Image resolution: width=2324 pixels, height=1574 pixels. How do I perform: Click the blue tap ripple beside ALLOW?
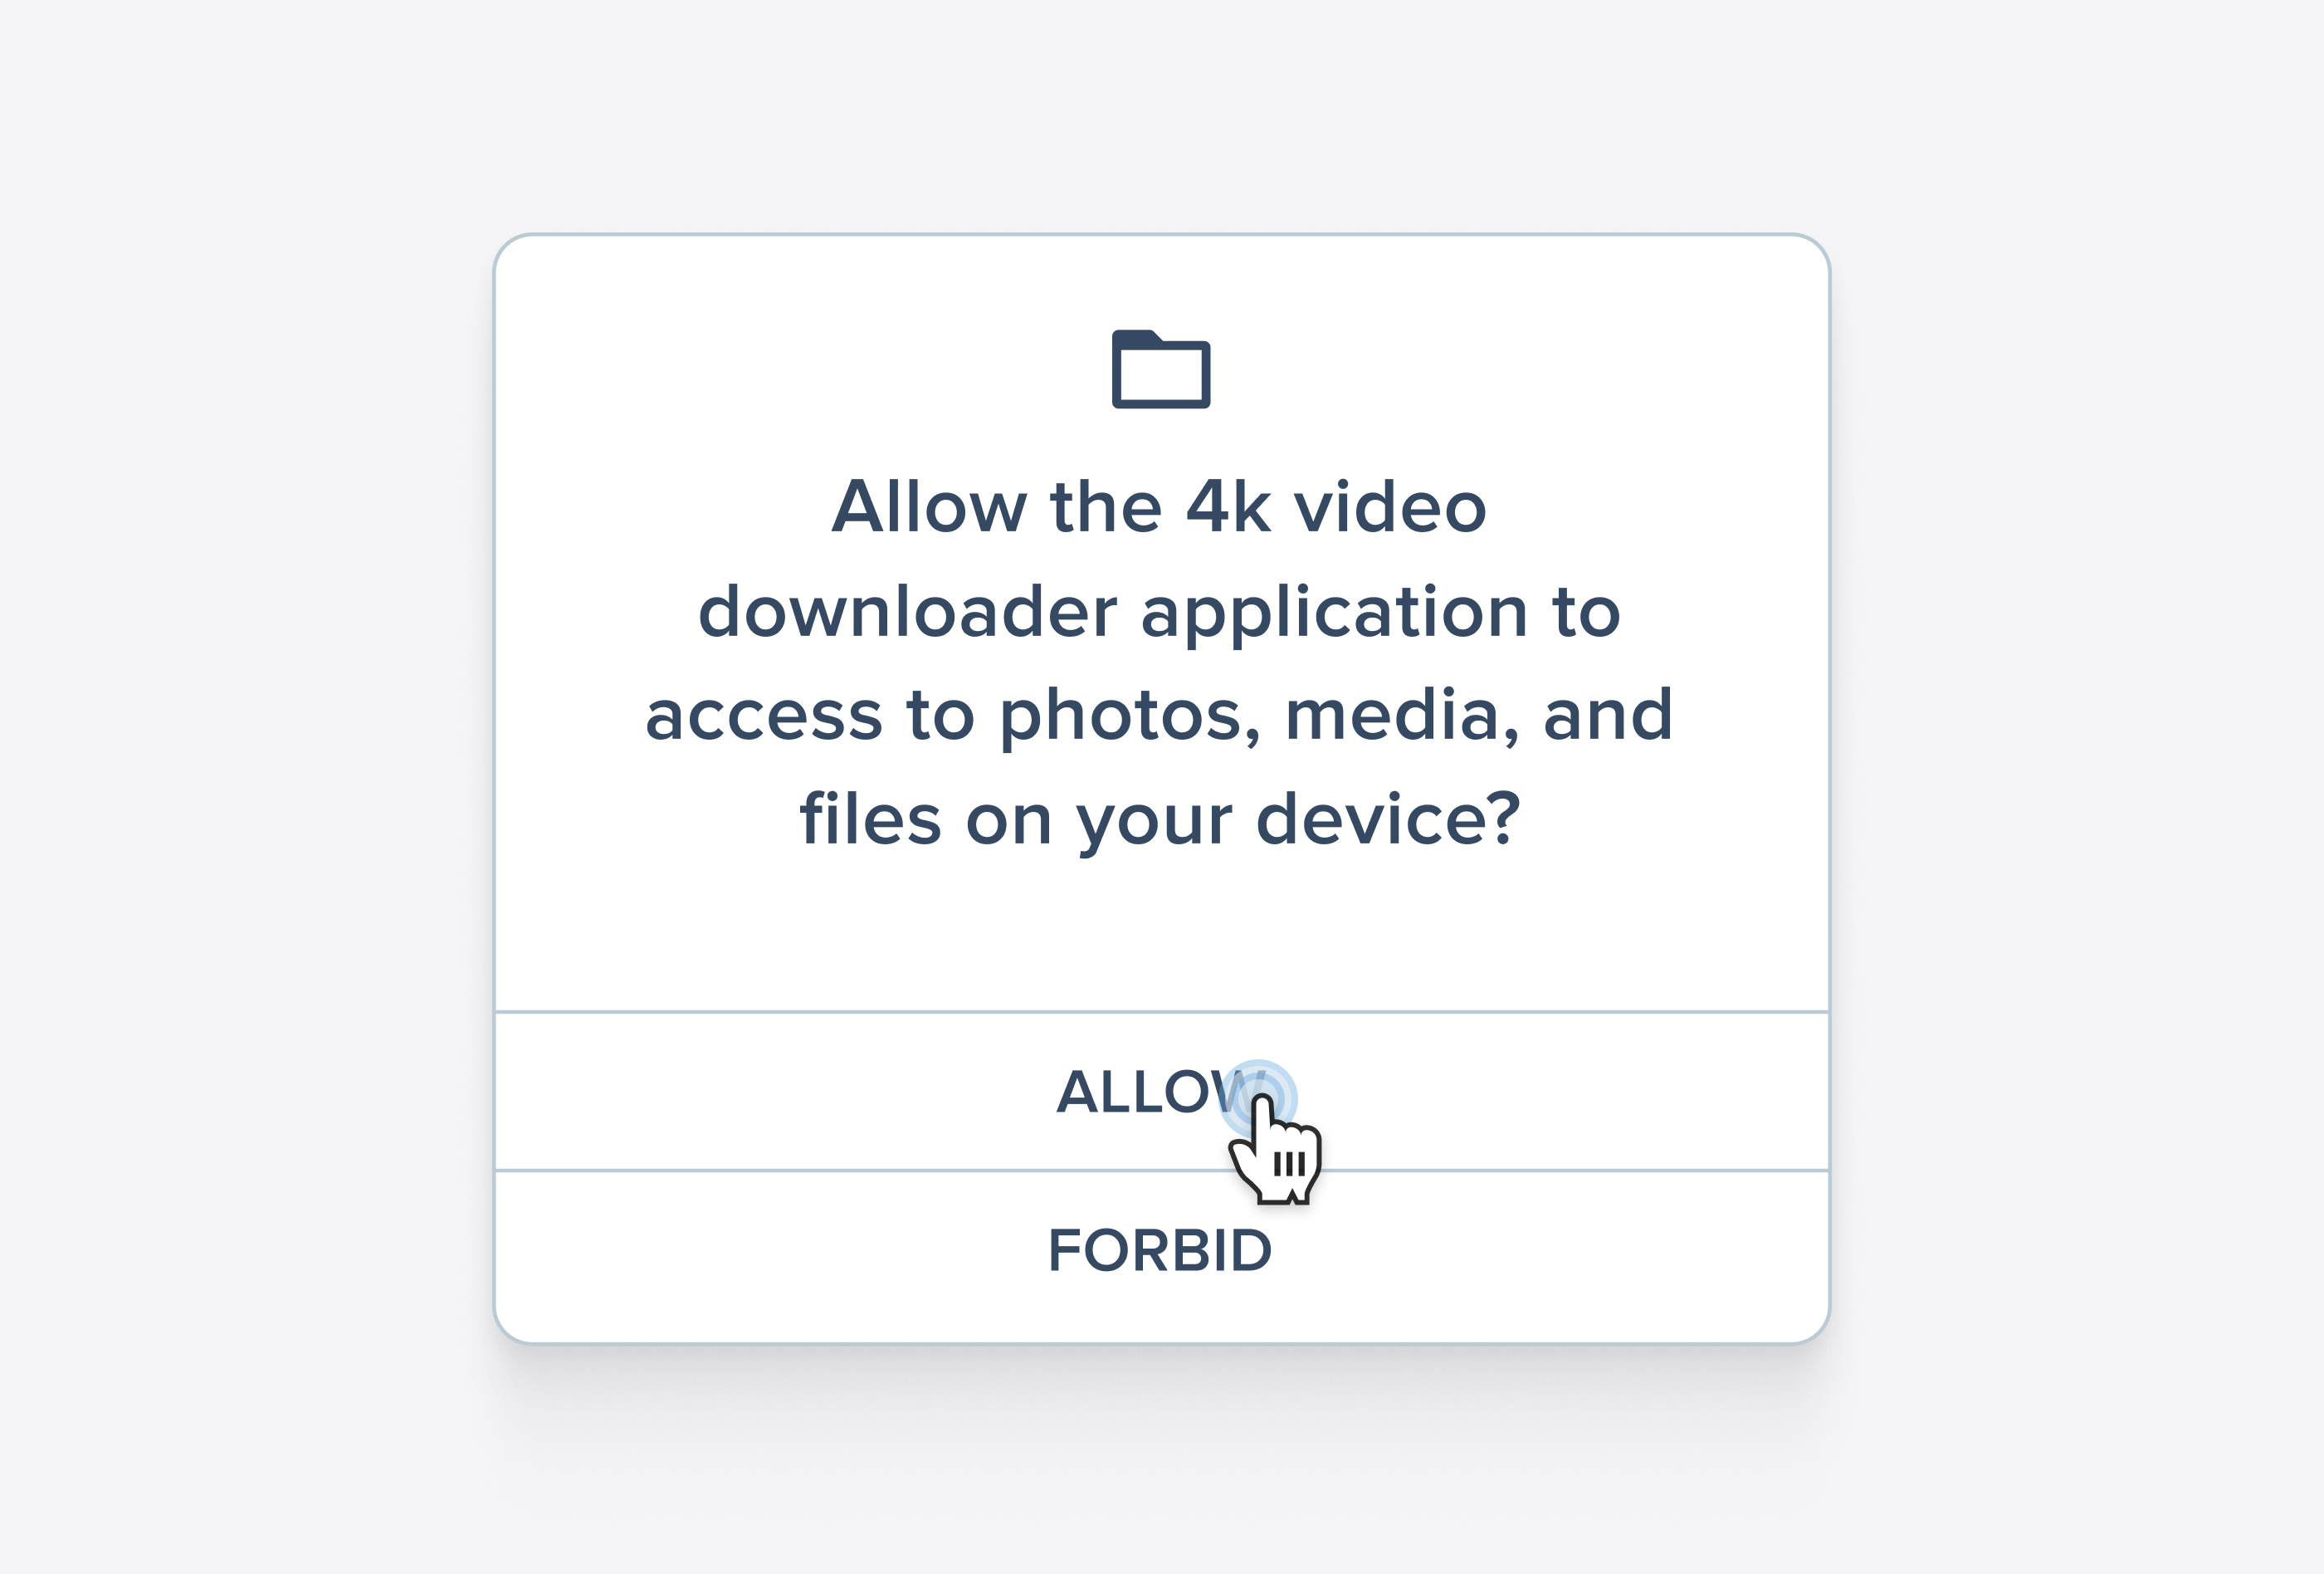click(x=1259, y=1099)
